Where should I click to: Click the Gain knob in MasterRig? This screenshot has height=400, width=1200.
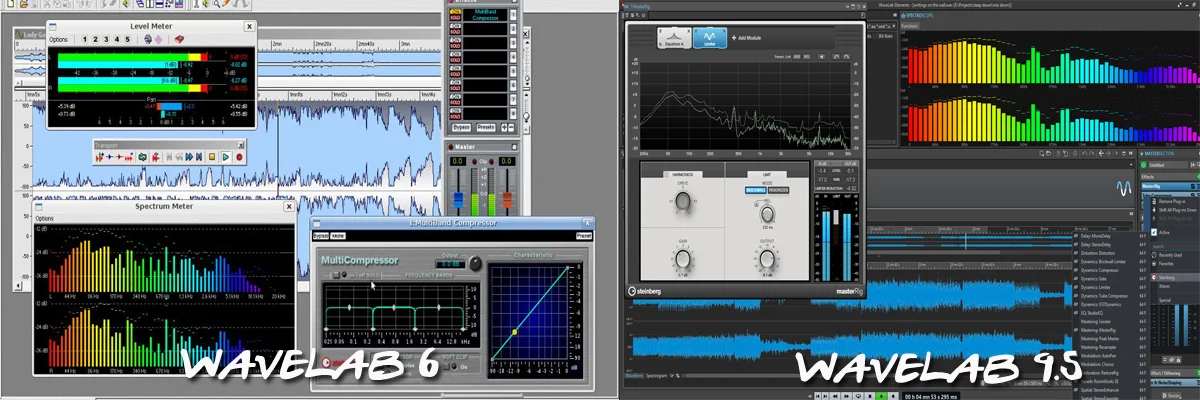(681, 261)
